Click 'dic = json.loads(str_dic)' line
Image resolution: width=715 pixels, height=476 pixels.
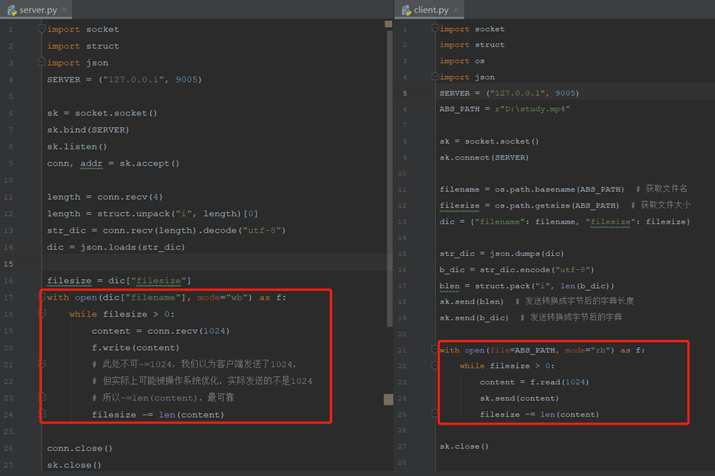(116, 247)
